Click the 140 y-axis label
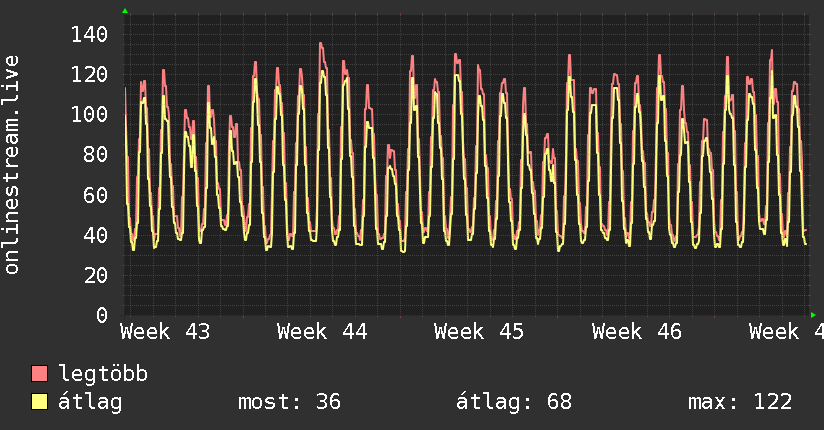The image size is (824, 430). [x=89, y=35]
